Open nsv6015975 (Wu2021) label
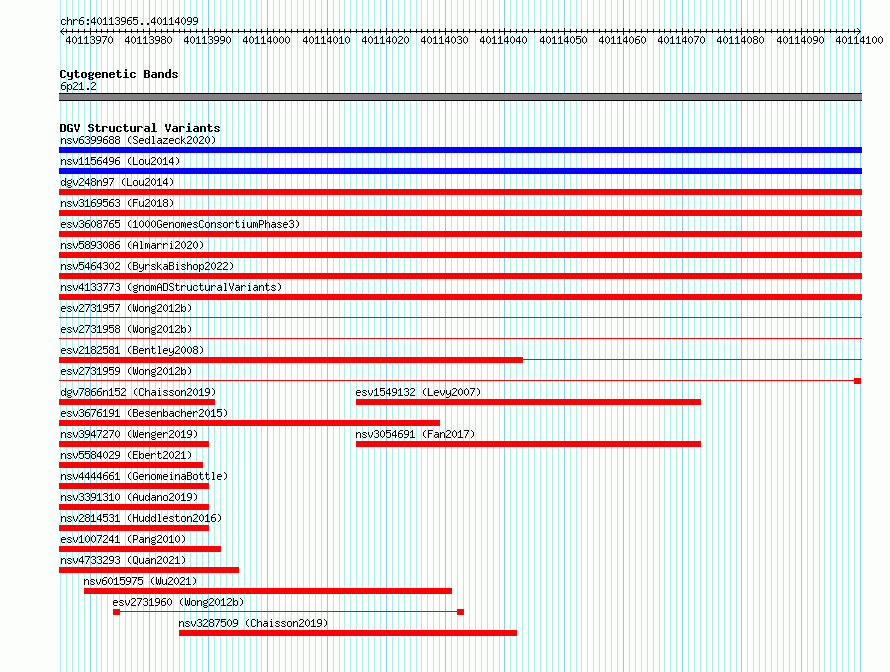Image resolution: width=890 pixels, height=672 pixels. coord(140,581)
